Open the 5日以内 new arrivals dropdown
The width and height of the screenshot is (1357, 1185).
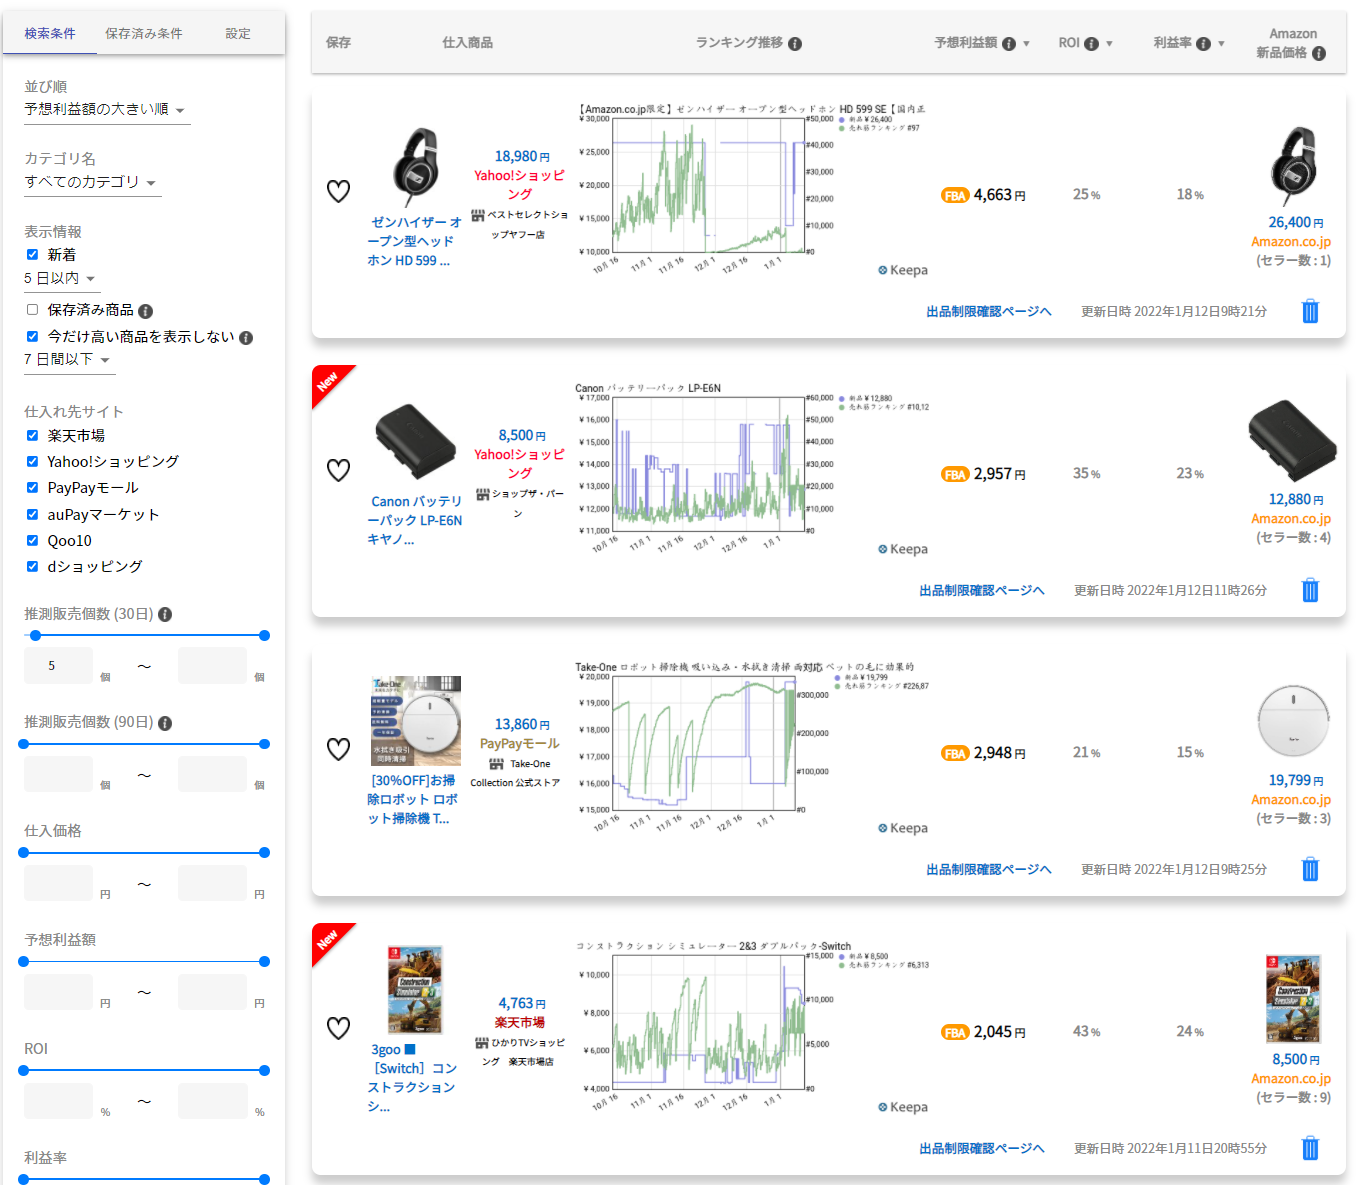(62, 279)
